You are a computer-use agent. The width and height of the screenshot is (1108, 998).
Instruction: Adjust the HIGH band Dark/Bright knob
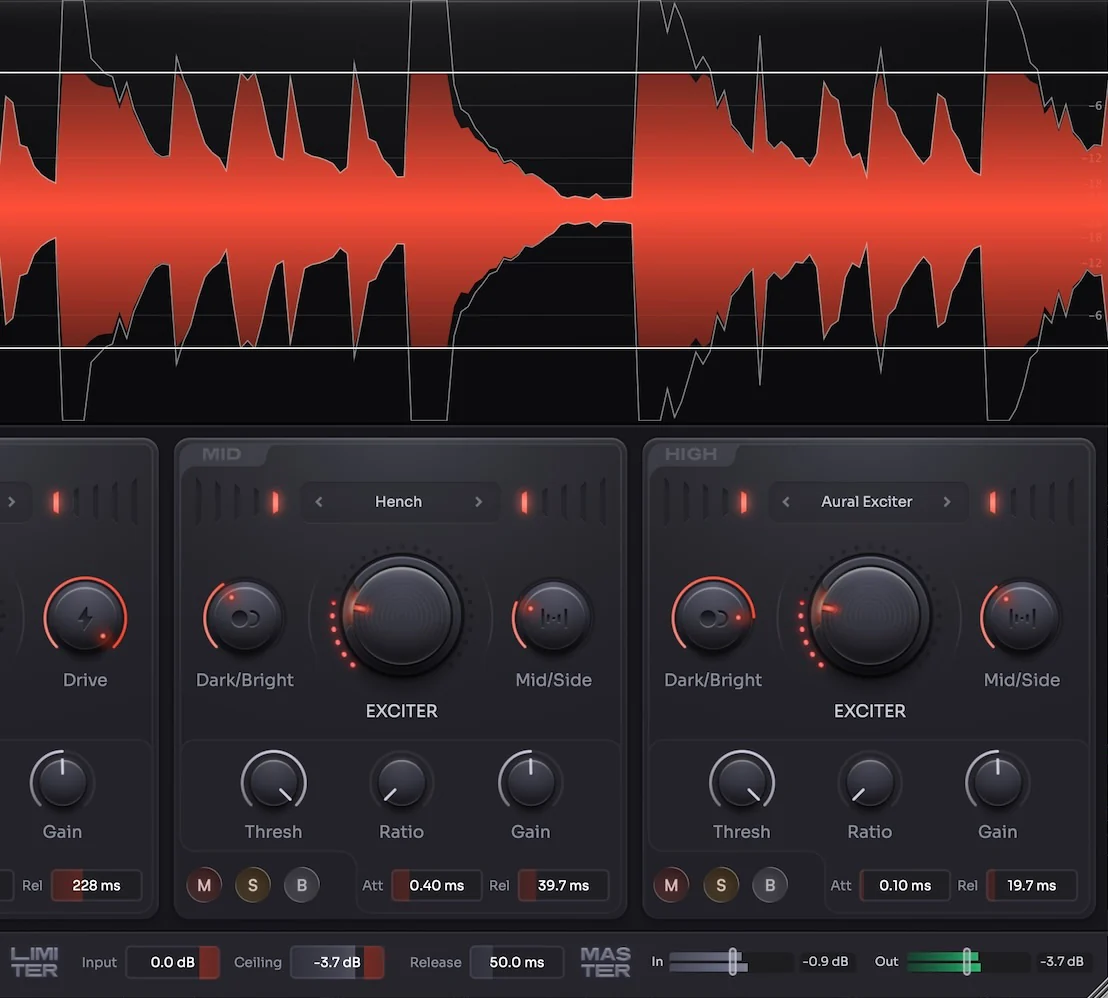[713, 616]
